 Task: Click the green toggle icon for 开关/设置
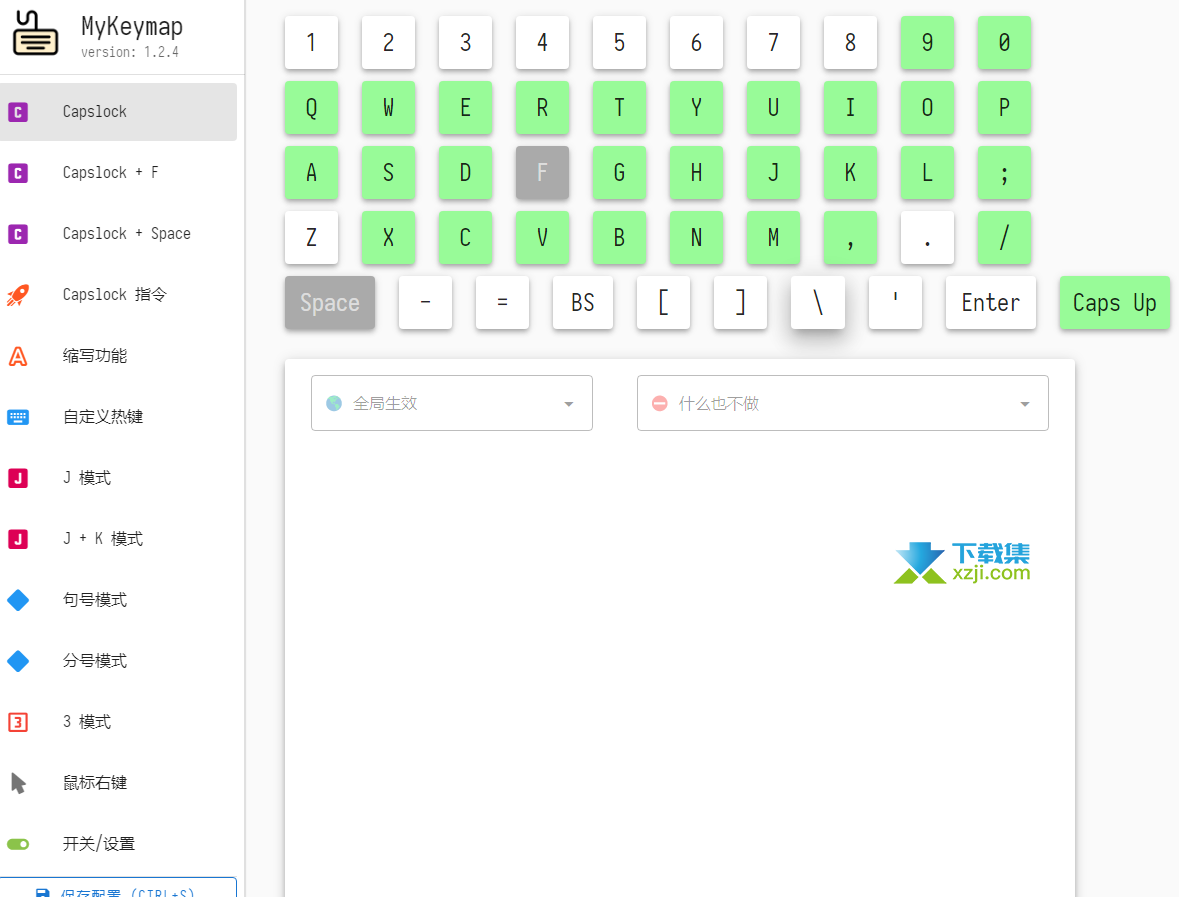click(18, 844)
